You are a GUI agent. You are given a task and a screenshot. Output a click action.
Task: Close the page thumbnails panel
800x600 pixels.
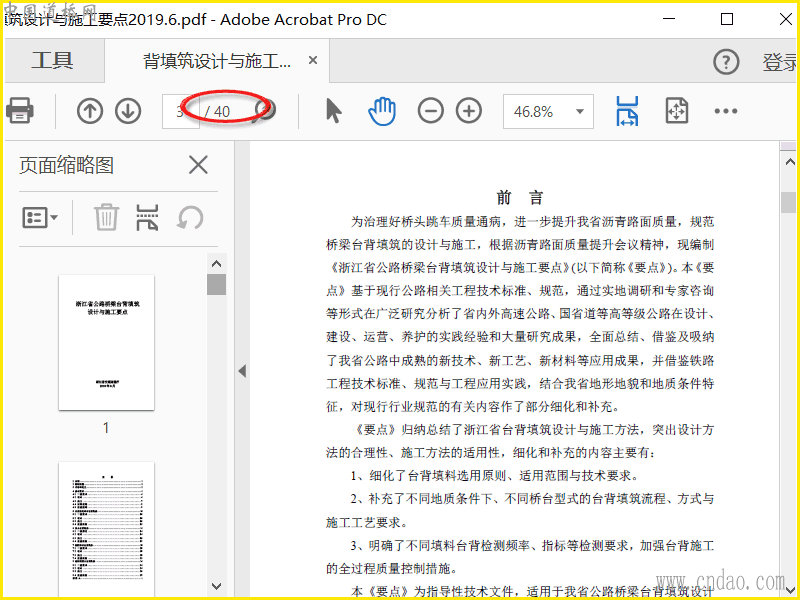tap(198, 165)
